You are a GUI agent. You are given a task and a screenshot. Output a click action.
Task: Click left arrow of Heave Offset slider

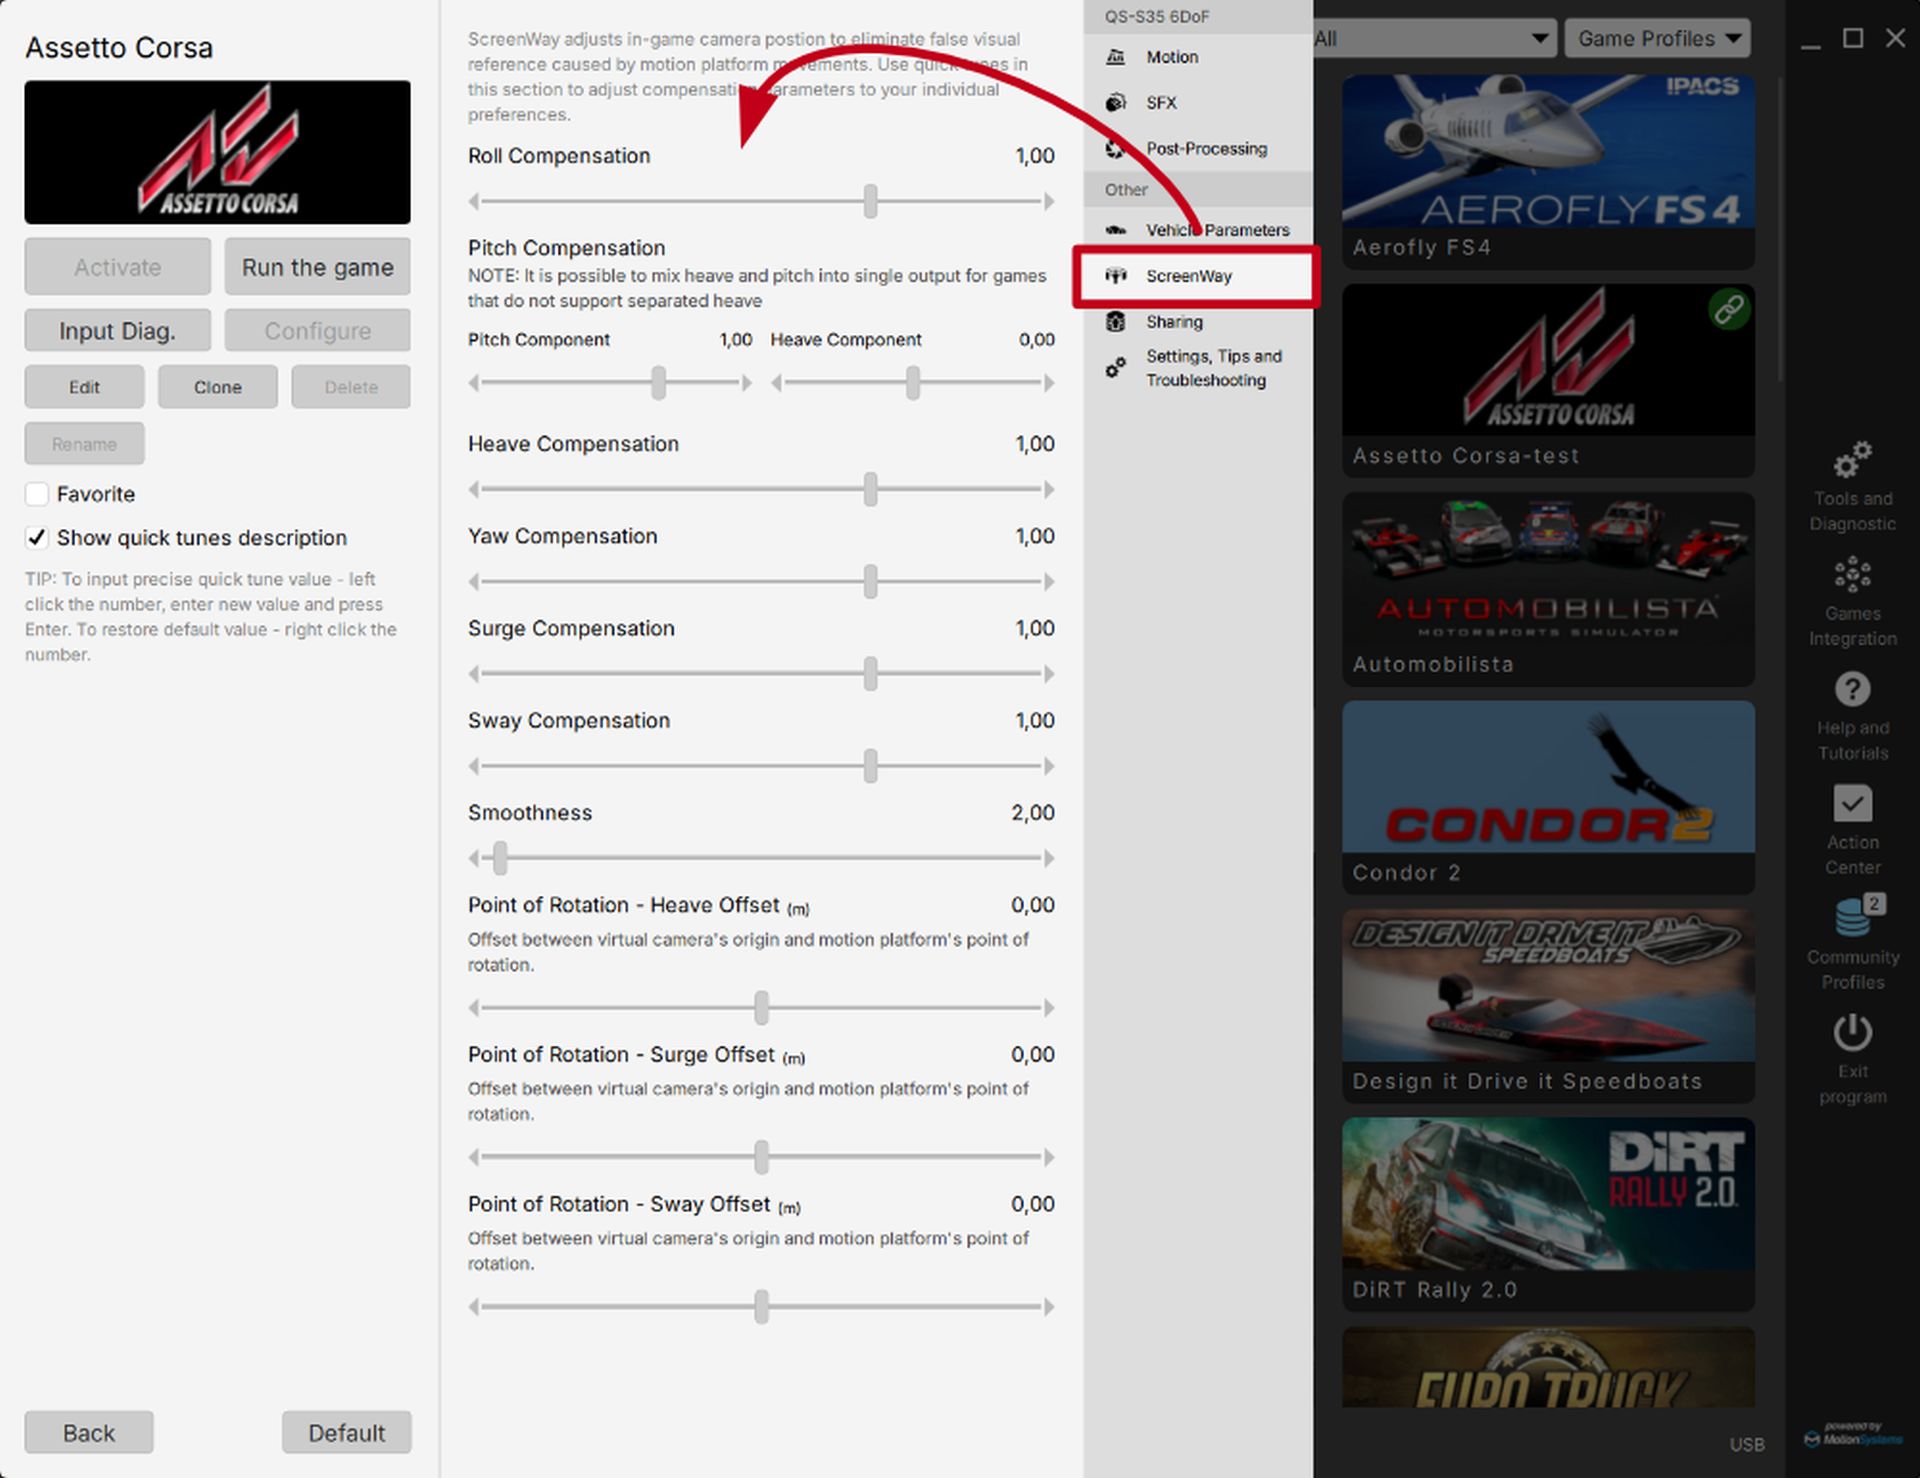point(474,1008)
